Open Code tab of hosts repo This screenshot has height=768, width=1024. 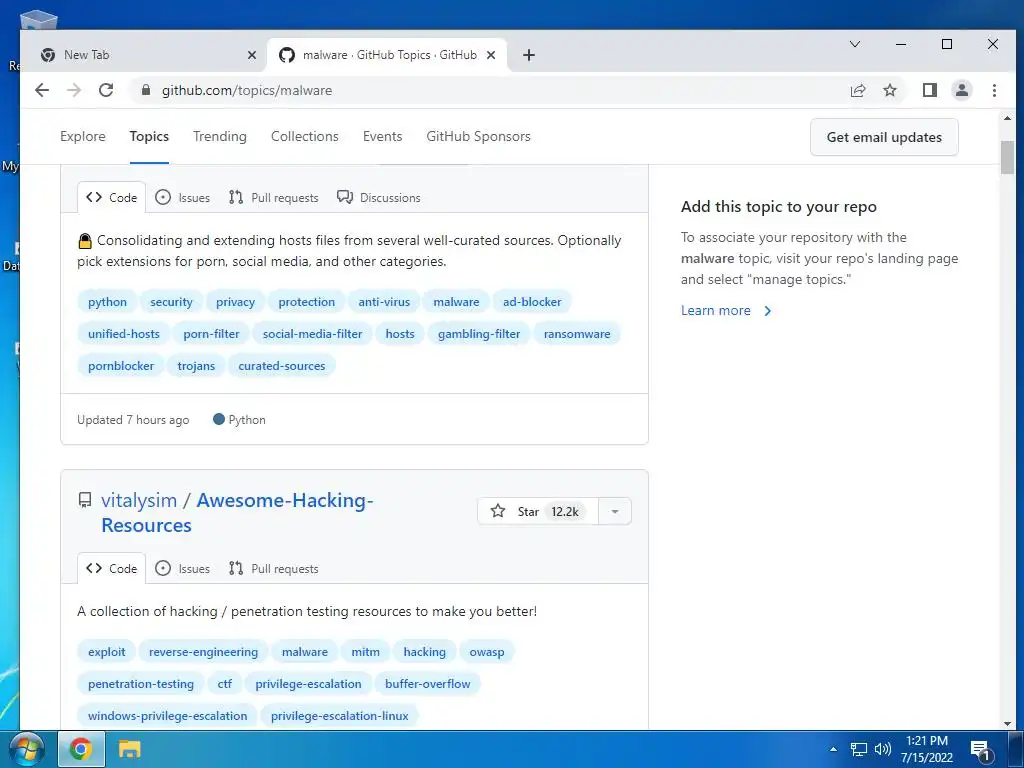point(112,197)
